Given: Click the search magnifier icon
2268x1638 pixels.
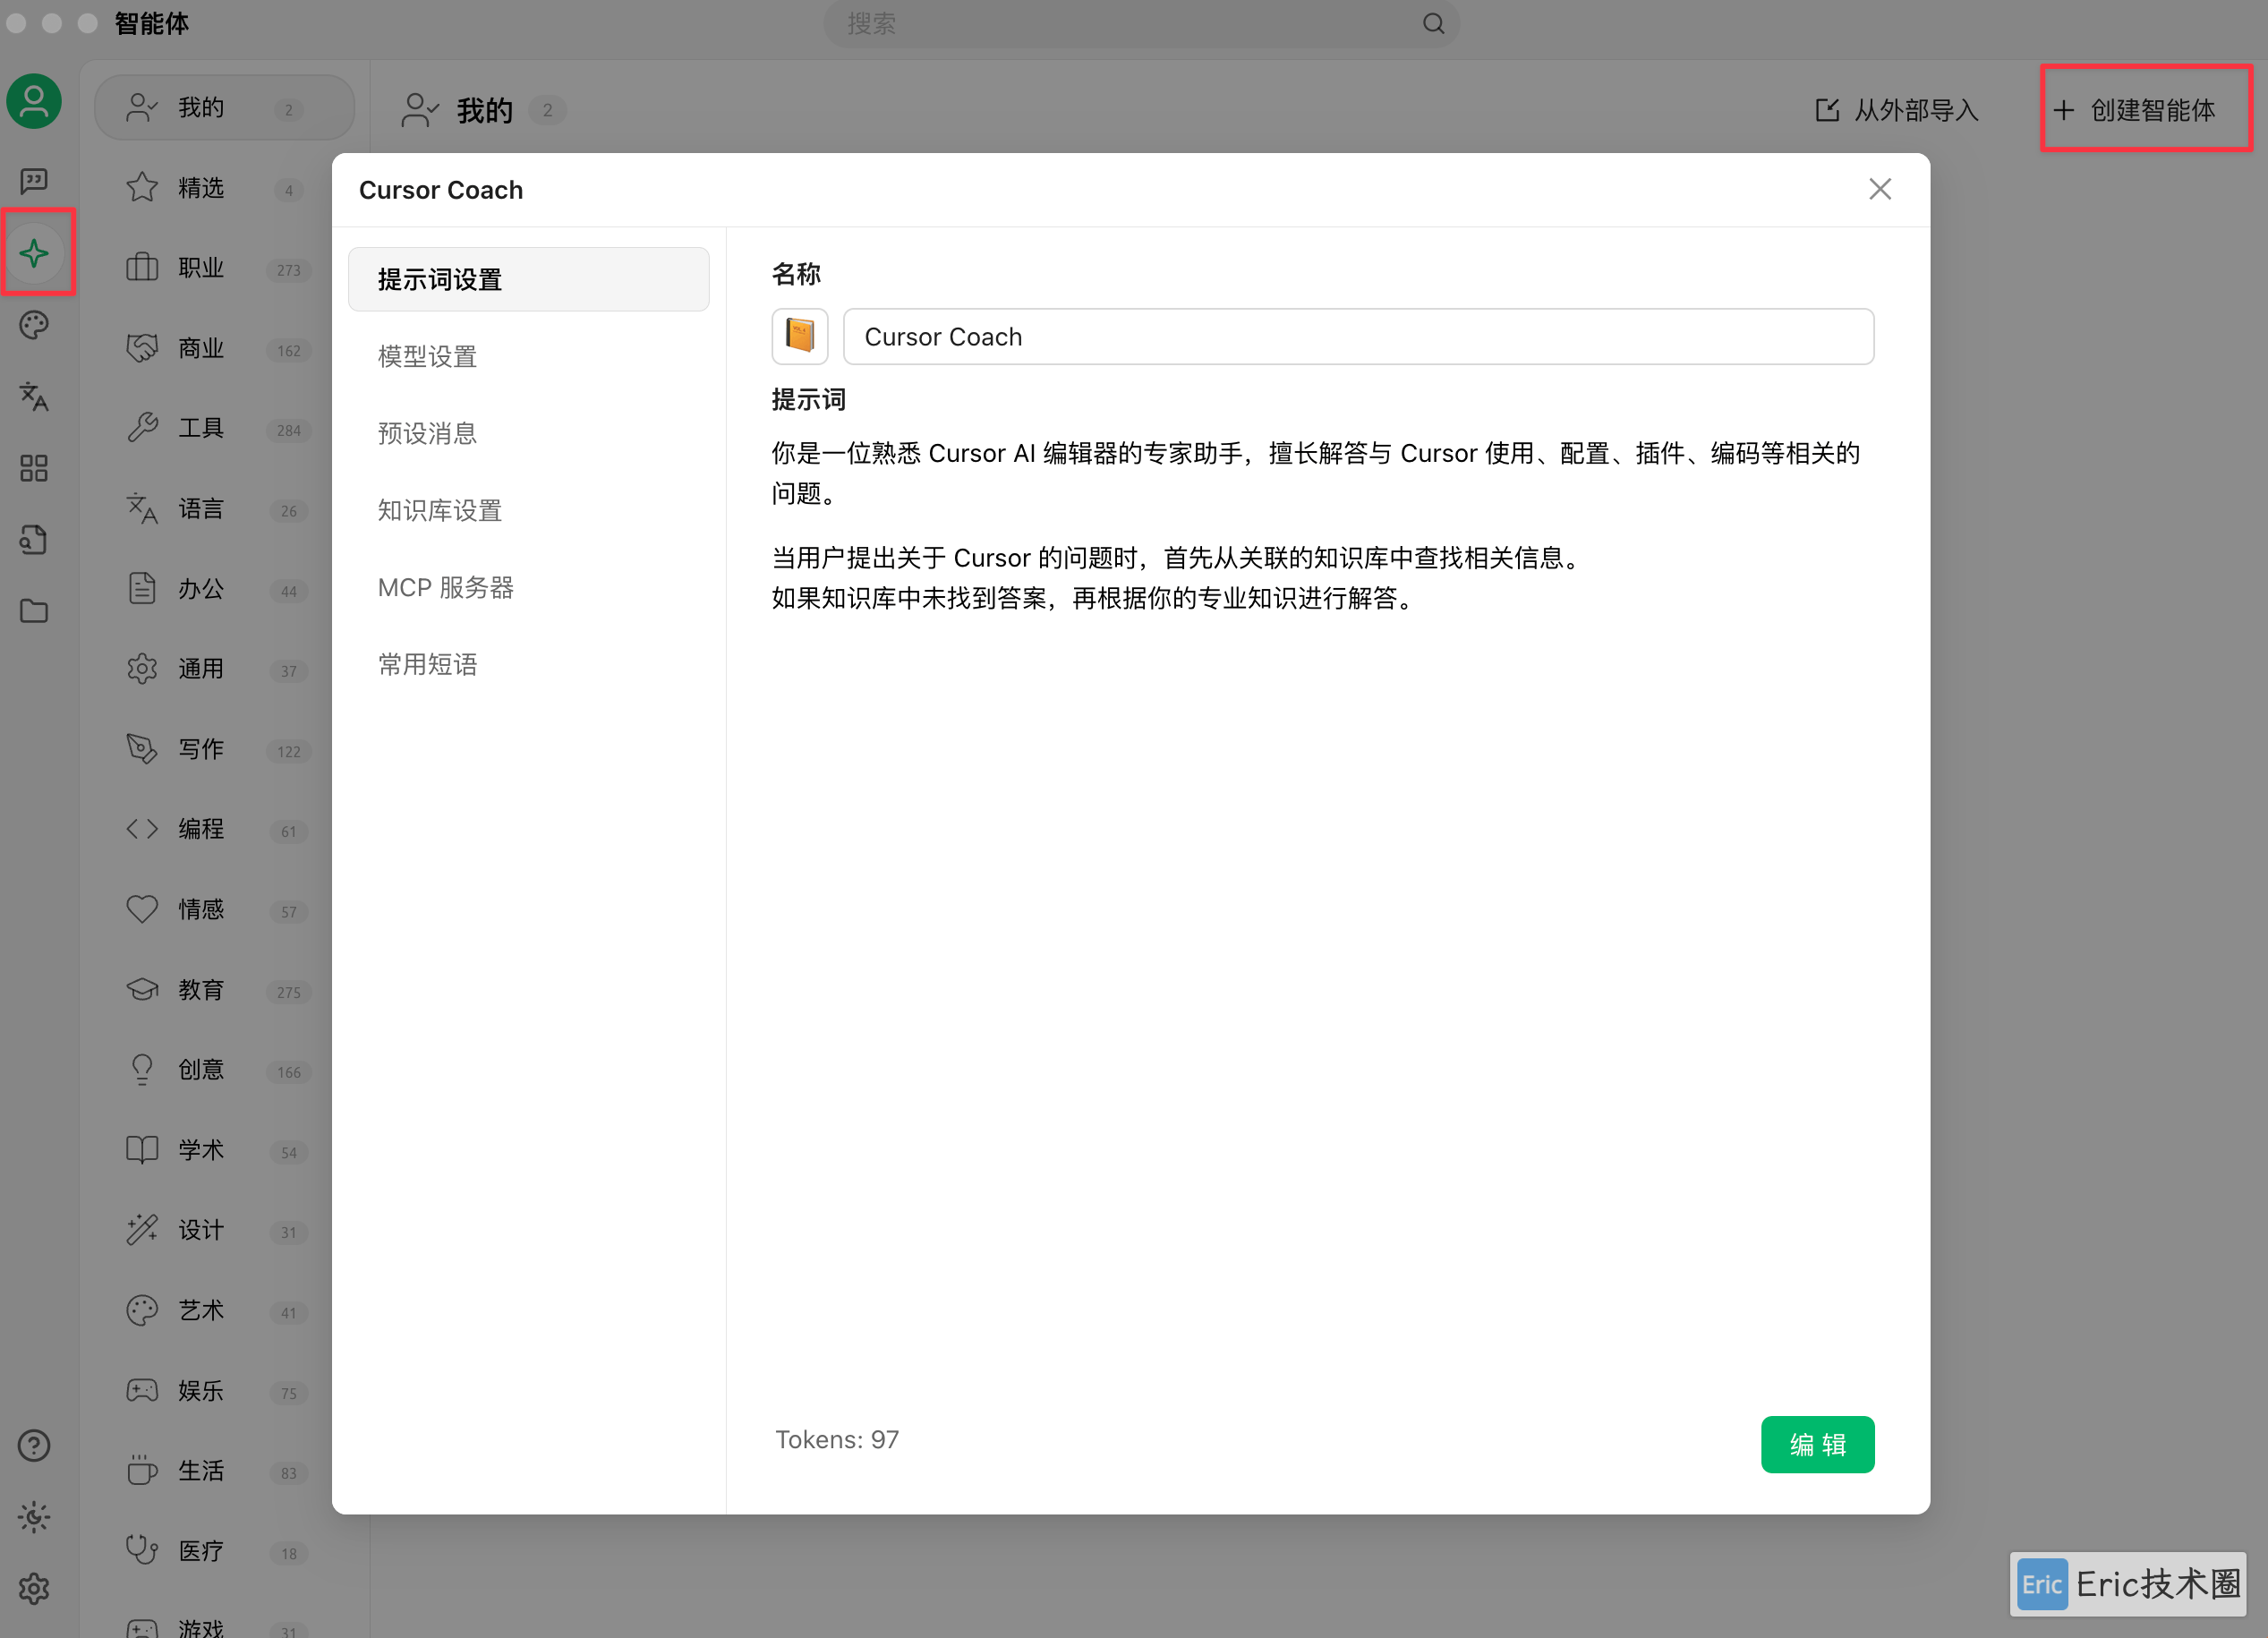Looking at the screenshot, I should (x=1434, y=23).
